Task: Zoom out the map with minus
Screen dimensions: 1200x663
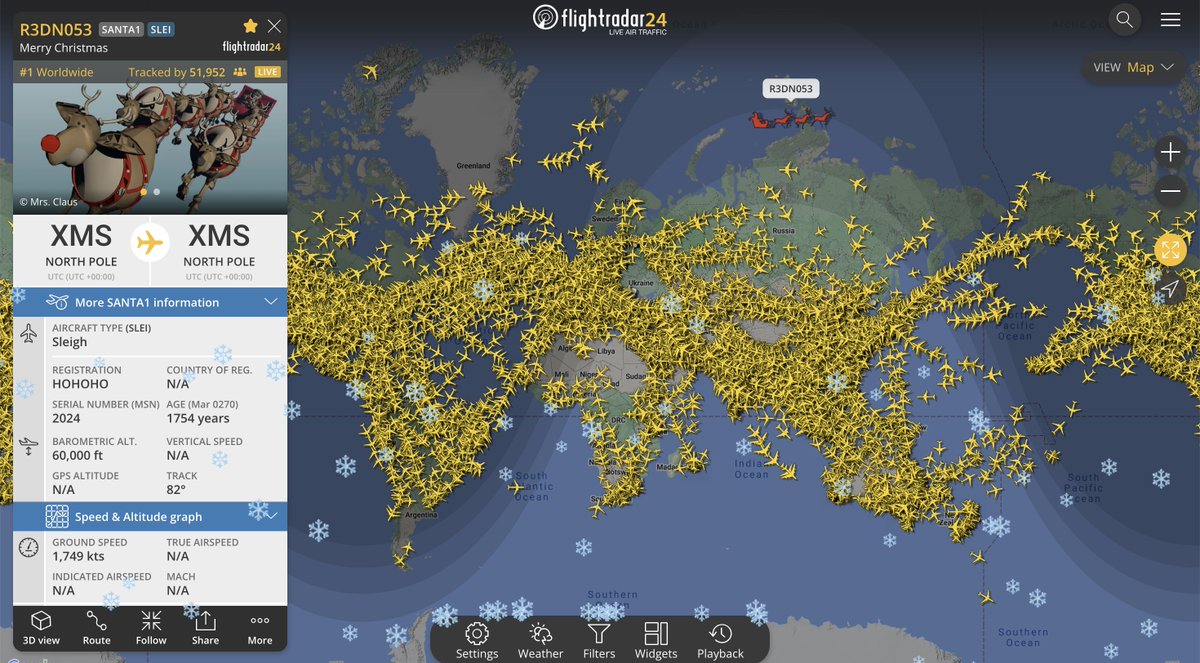Action: (1170, 190)
